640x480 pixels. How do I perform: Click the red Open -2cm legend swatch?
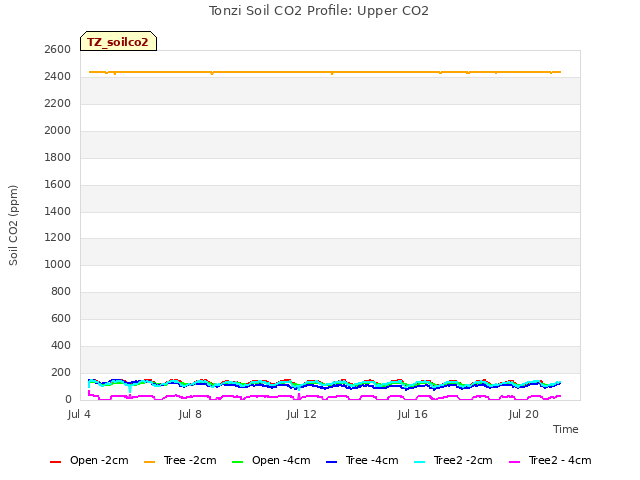[x=55, y=462]
